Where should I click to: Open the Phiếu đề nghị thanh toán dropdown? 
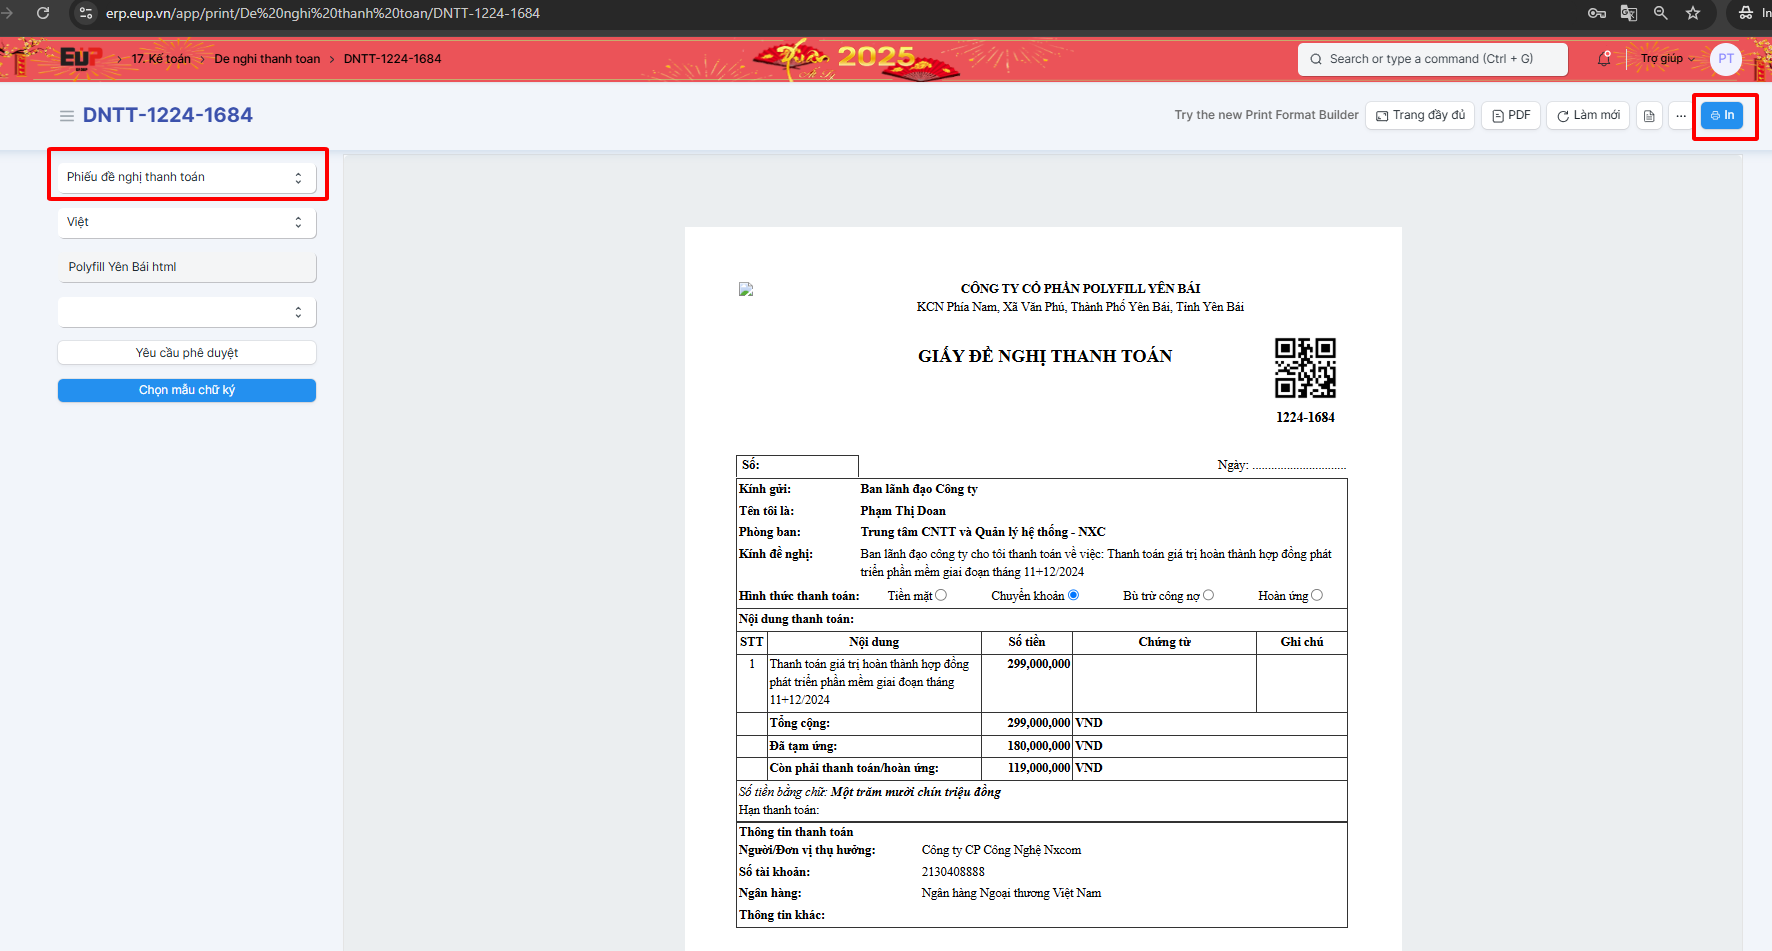[x=187, y=177]
